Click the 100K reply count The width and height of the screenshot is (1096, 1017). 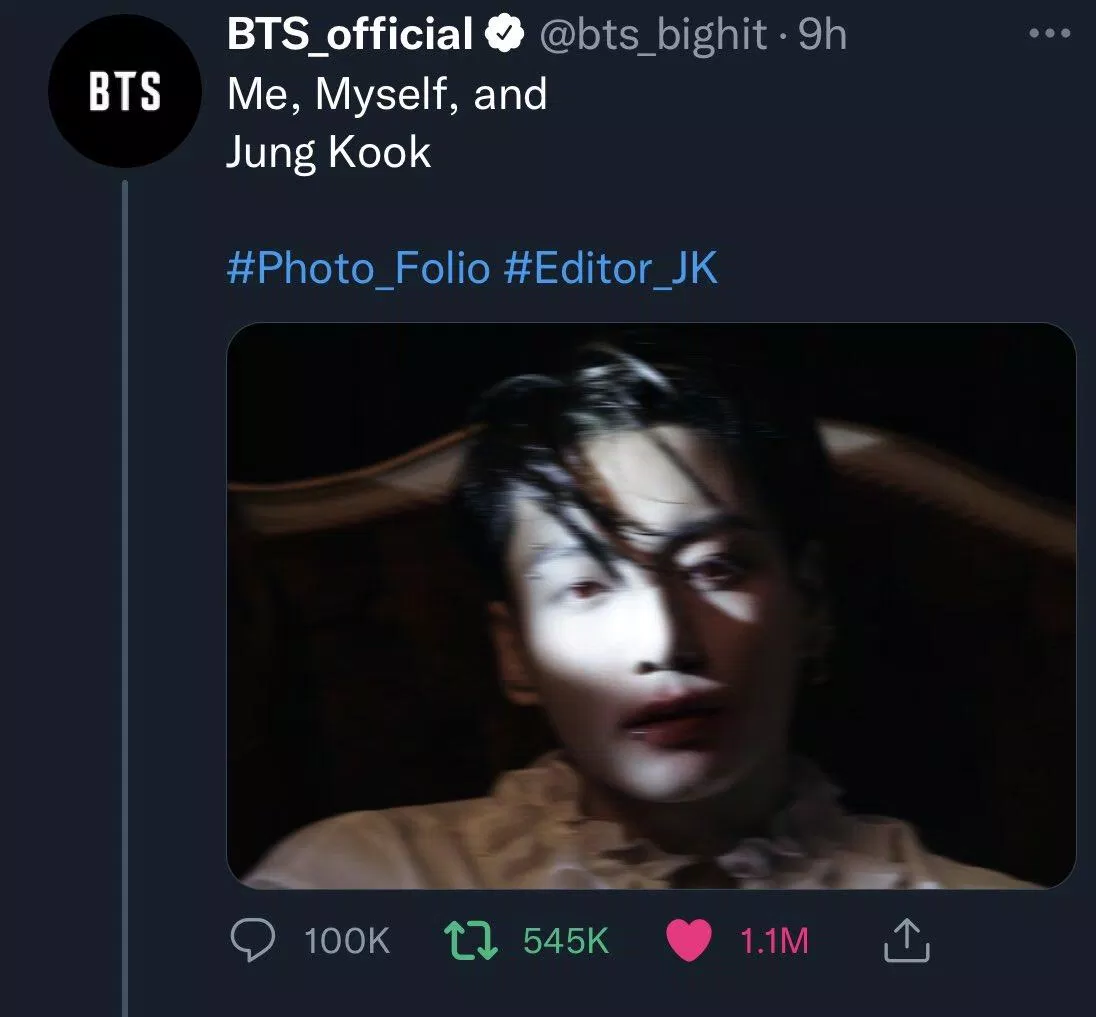346,941
